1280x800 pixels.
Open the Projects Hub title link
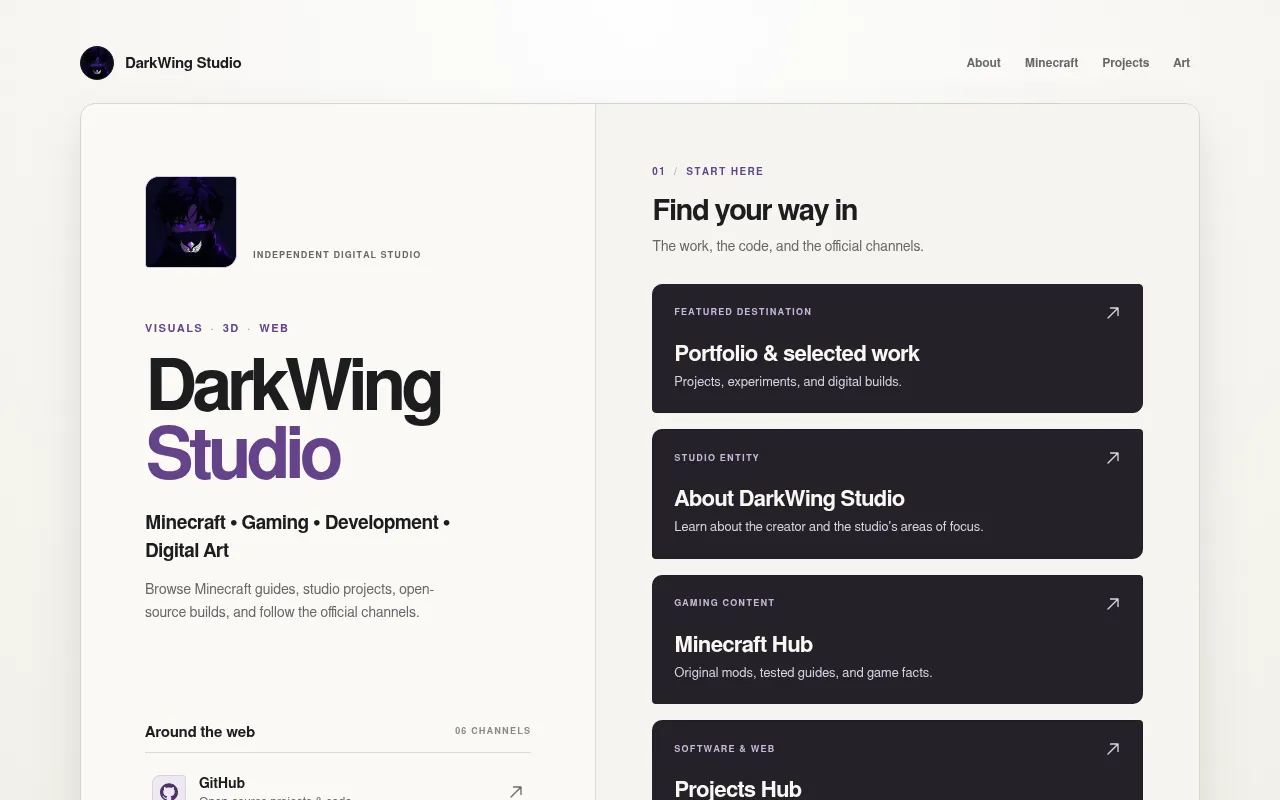pyautogui.click(x=738, y=789)
